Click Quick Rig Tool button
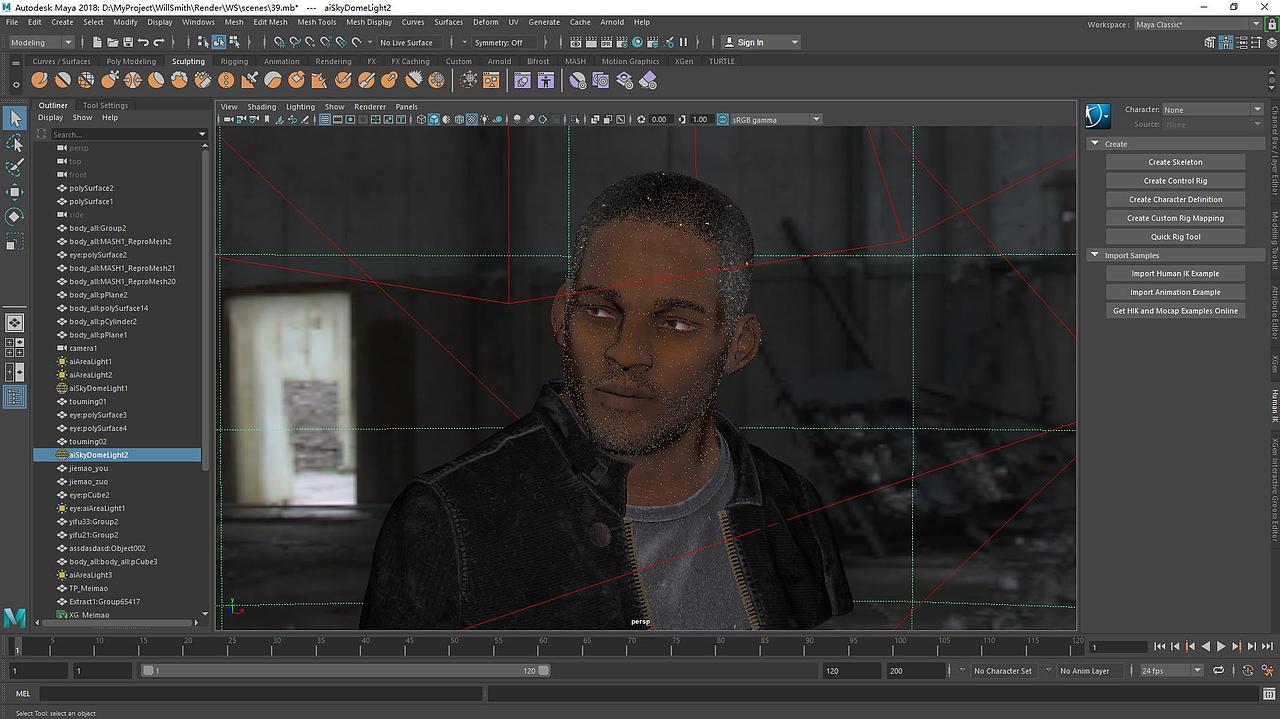This screenshot has height=719, width=1280. [x=1175, y=237]
